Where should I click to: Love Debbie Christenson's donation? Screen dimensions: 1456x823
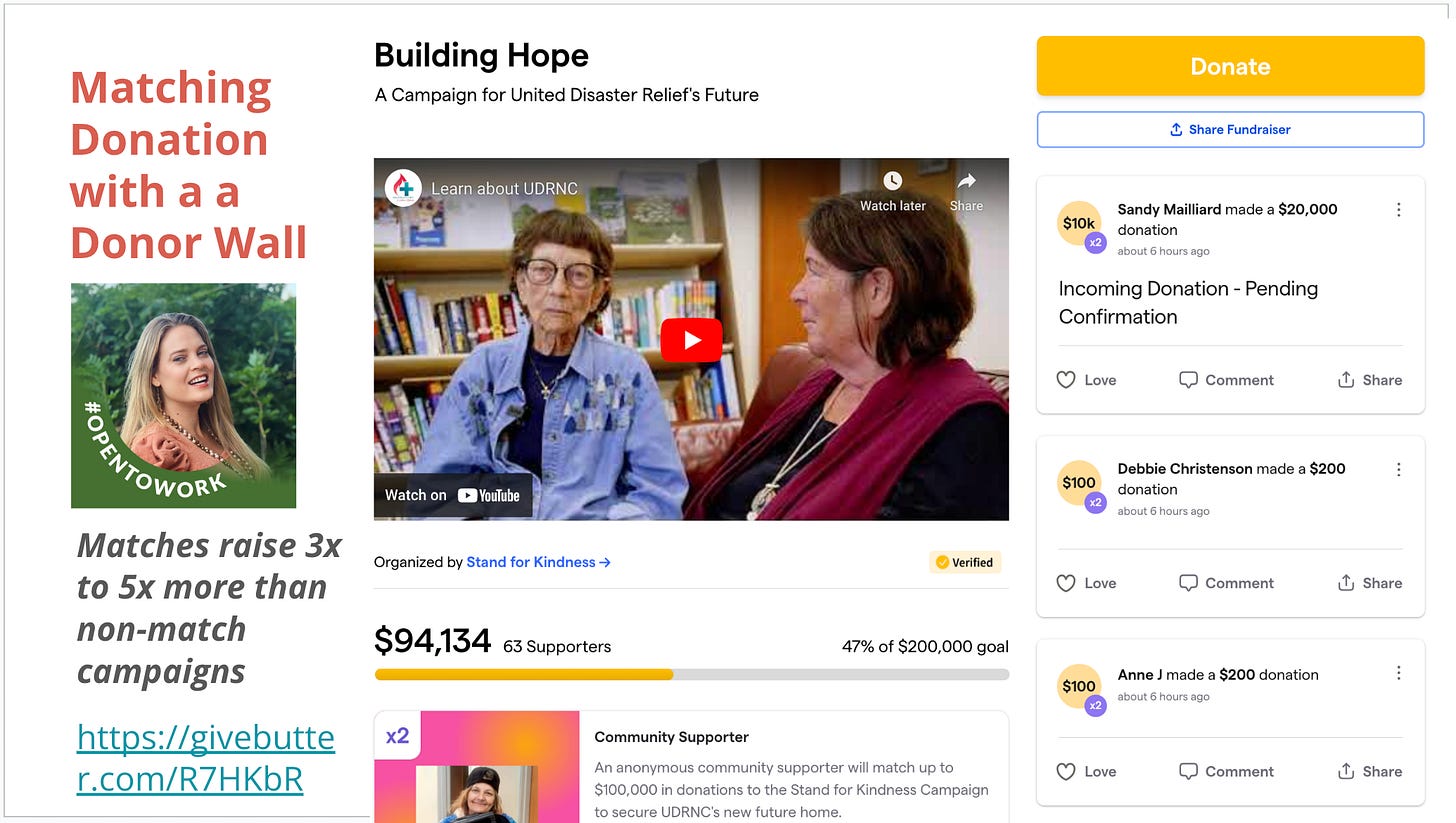1086,583
